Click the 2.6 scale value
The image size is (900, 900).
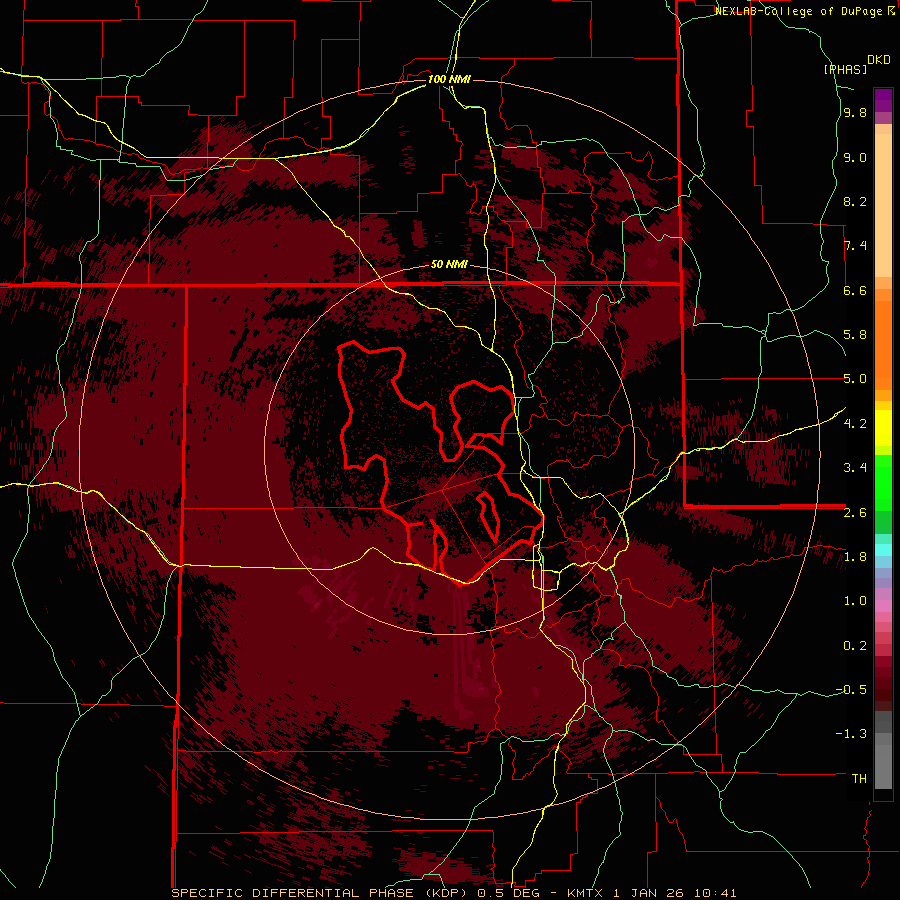855,512
